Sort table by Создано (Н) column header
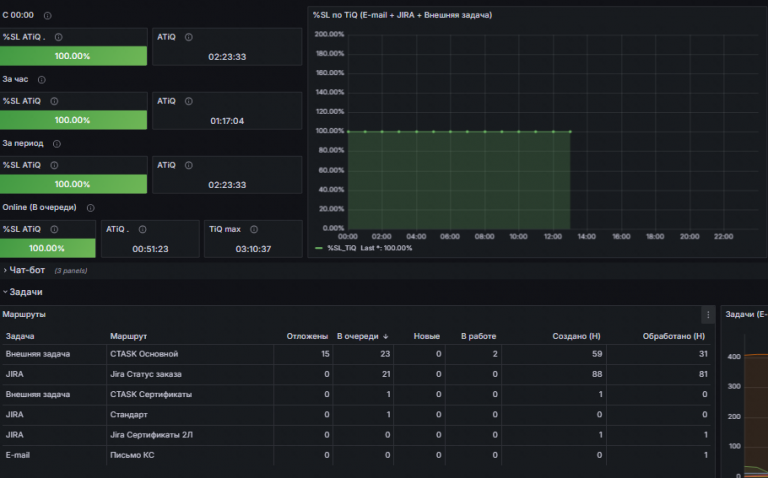The height and width of the screenshot is (478, 768). point(576,336)
